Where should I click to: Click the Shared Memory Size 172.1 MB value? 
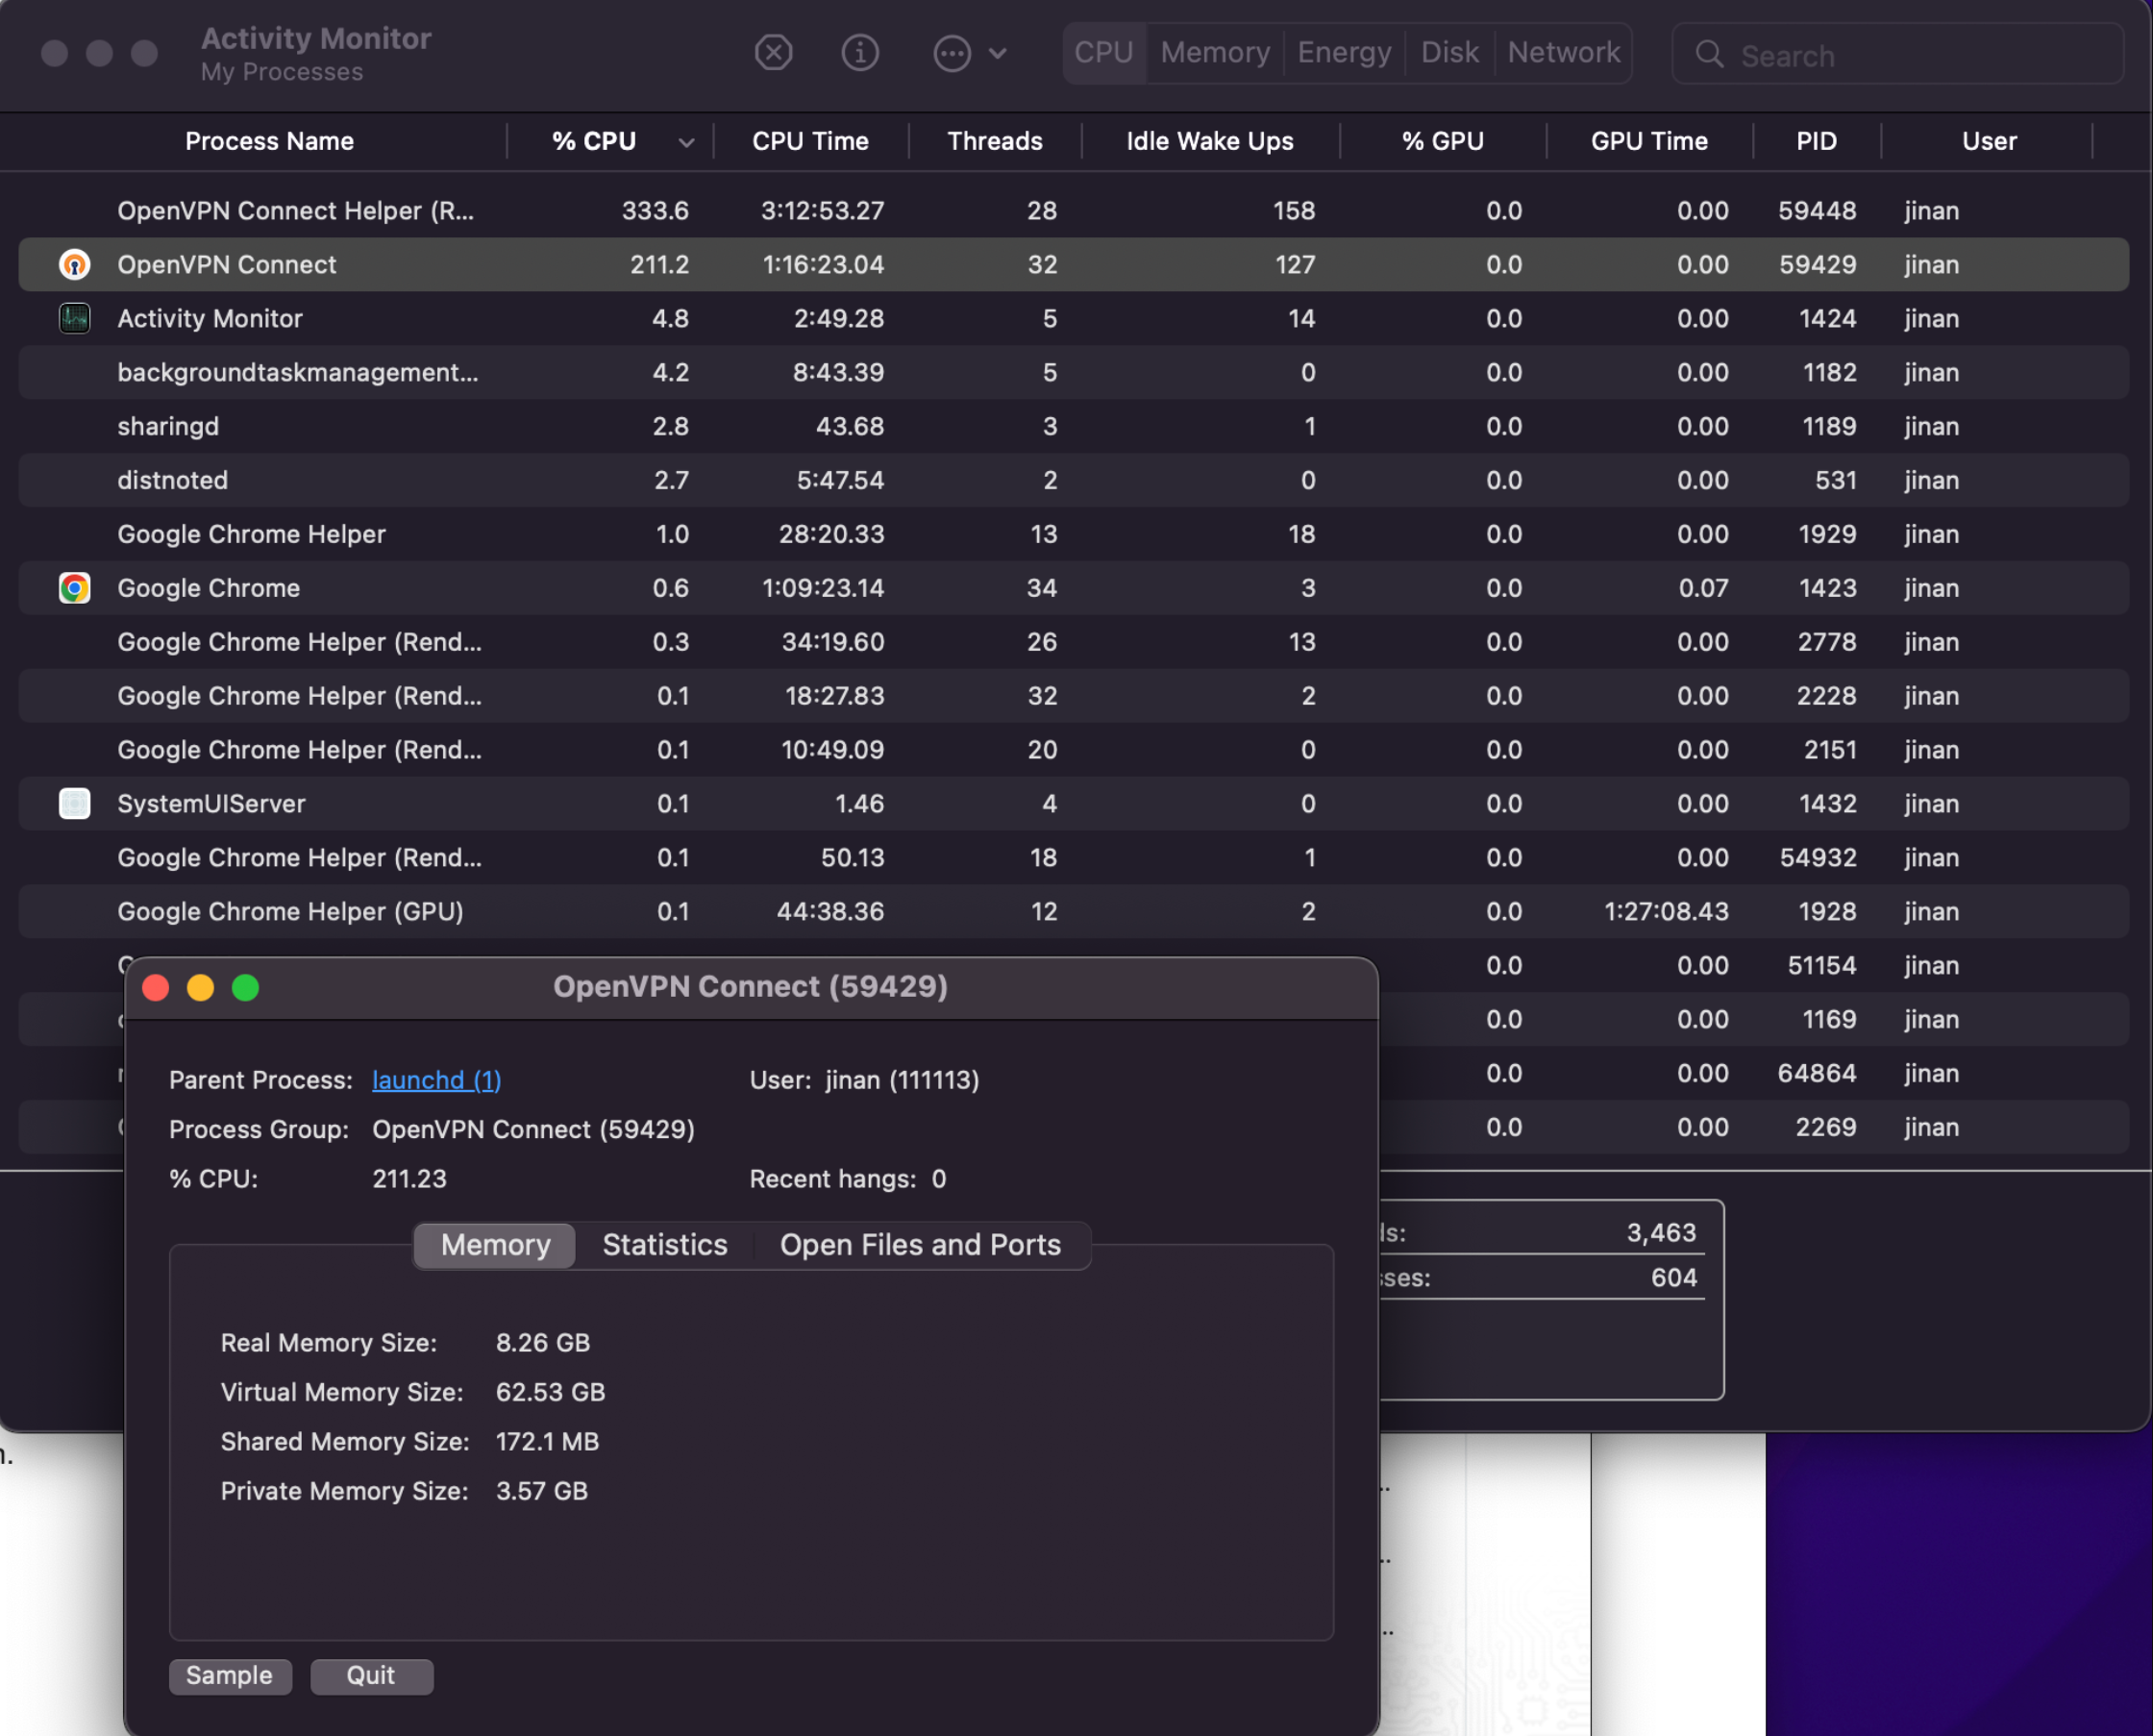point(547,1441)
